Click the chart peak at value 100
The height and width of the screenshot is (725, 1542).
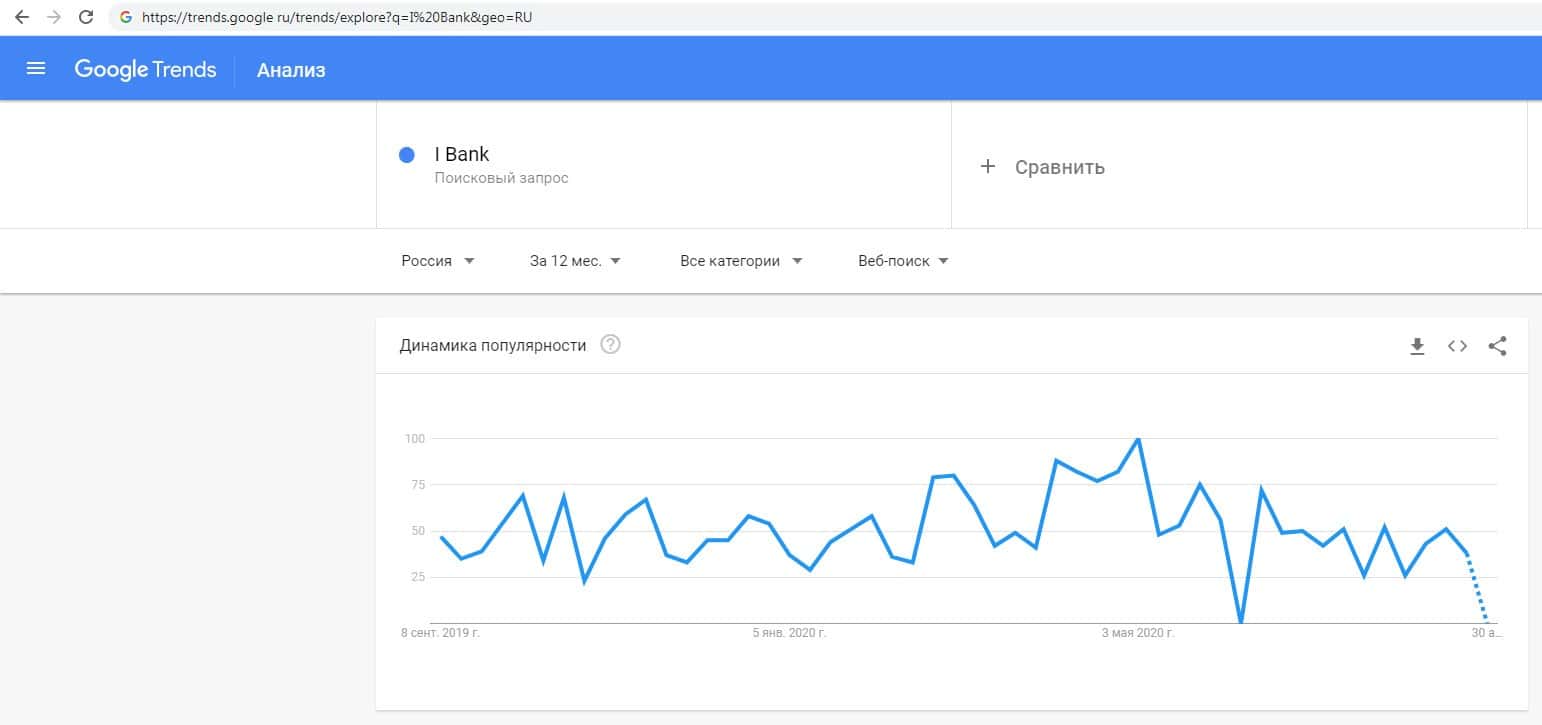(x=1138, y=439)
